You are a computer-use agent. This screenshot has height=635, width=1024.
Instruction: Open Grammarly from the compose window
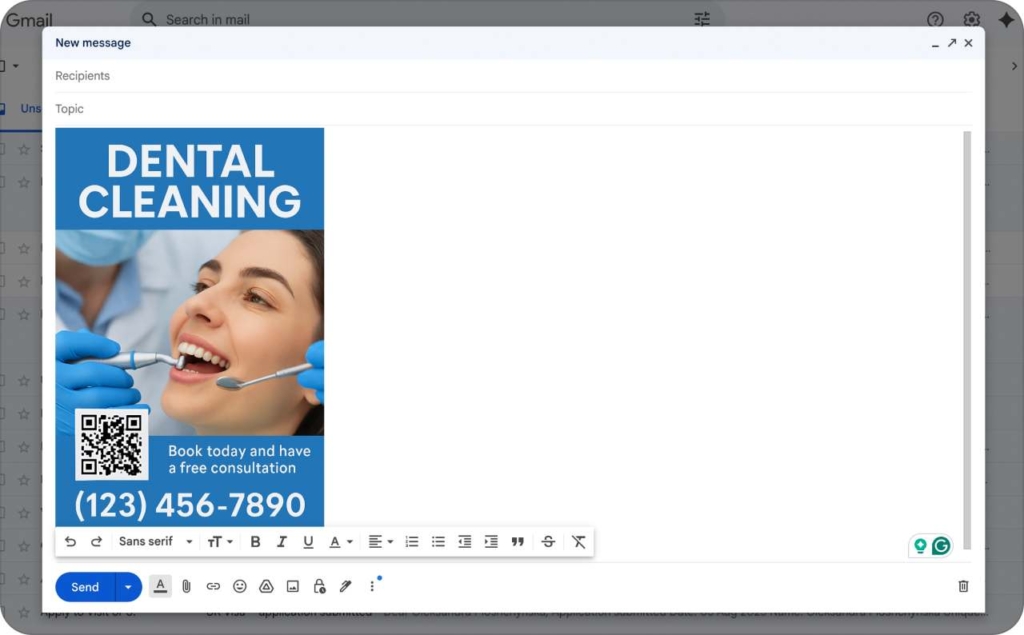click(x=938, y=545)
